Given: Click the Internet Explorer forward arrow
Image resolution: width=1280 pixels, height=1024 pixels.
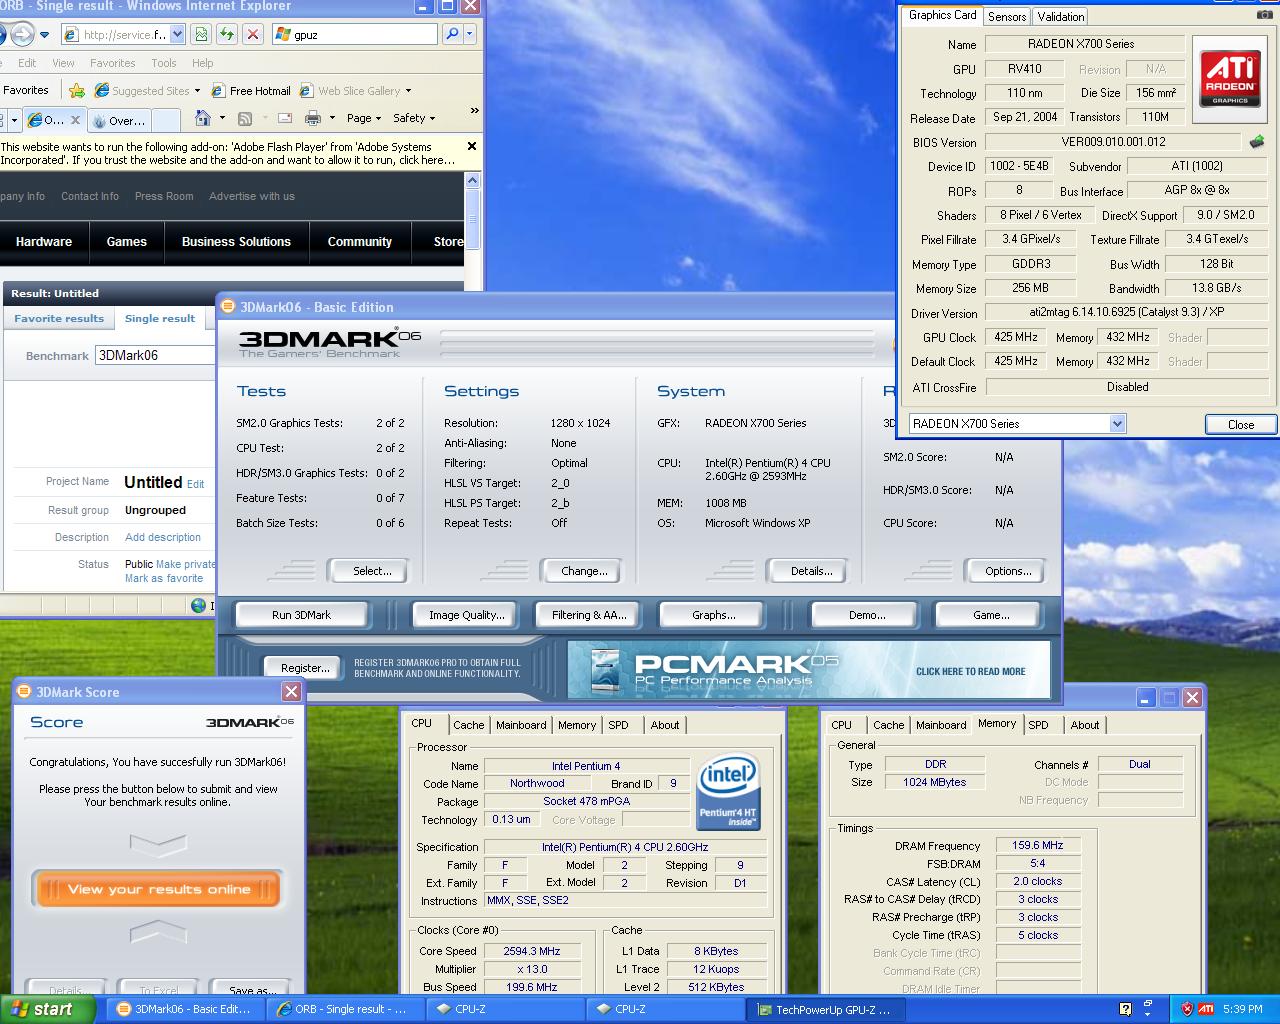Looking at the screenshot, I should 22,34.
